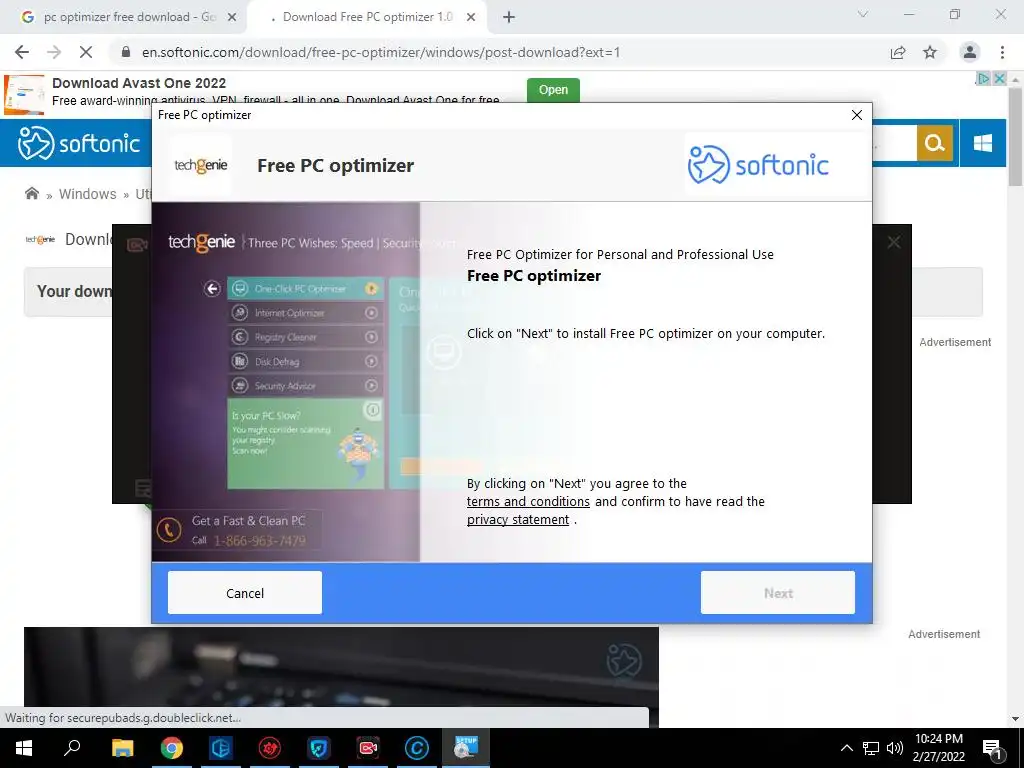Click the Cancel button in installer

pos(244,592)
